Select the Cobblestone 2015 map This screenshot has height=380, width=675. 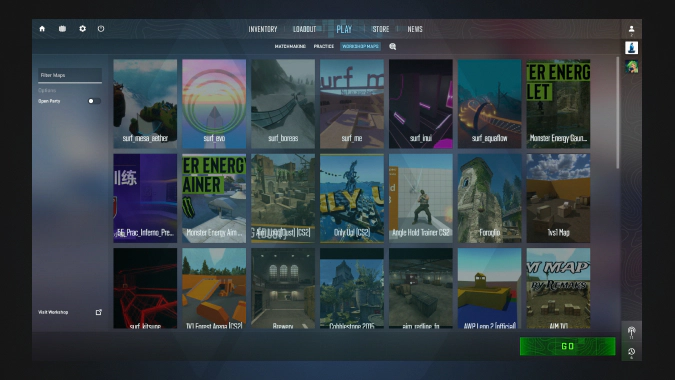click(352, 288)
